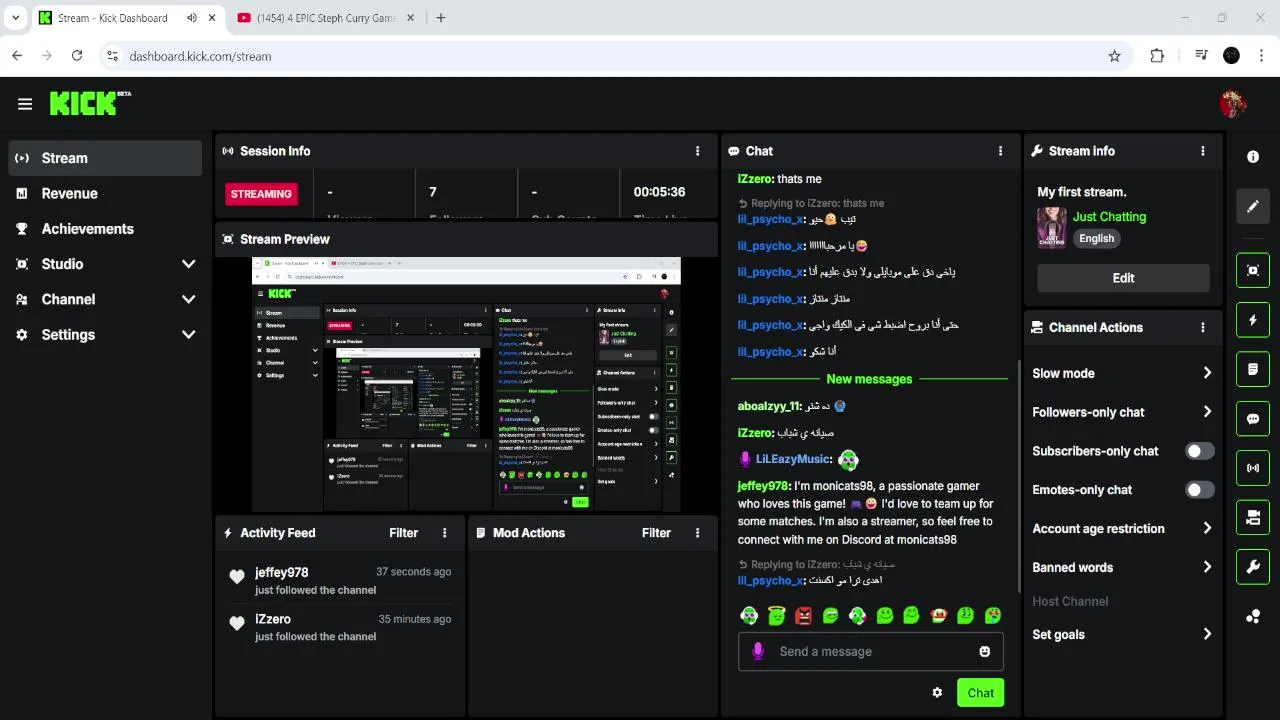Viewport: 1280px width, 720px height.
Task: Toggle the document mod actions icon in right toolbar
Action: click(1253, 369)
